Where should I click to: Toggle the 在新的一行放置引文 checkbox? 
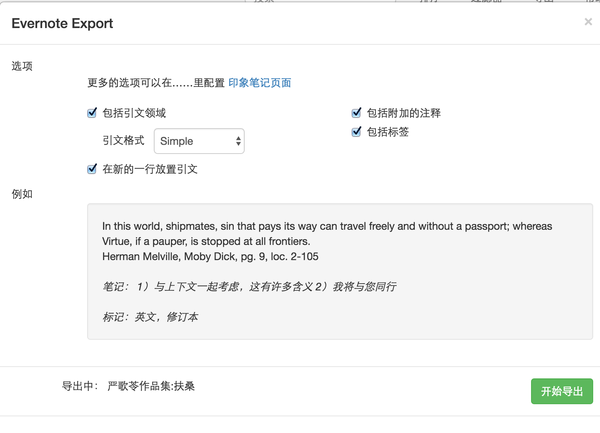pyautogui.click(x=92, y=169)
